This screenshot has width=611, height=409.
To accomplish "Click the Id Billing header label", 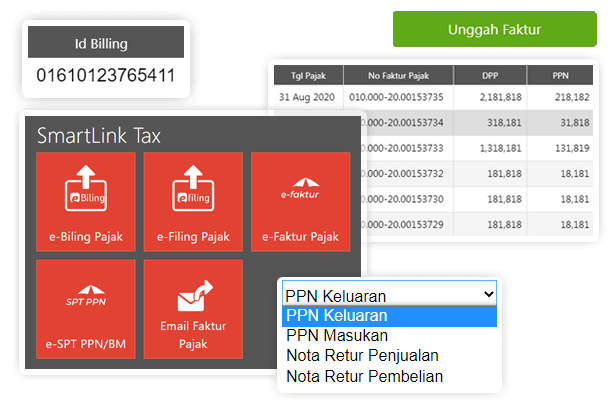I will (105, 42).
